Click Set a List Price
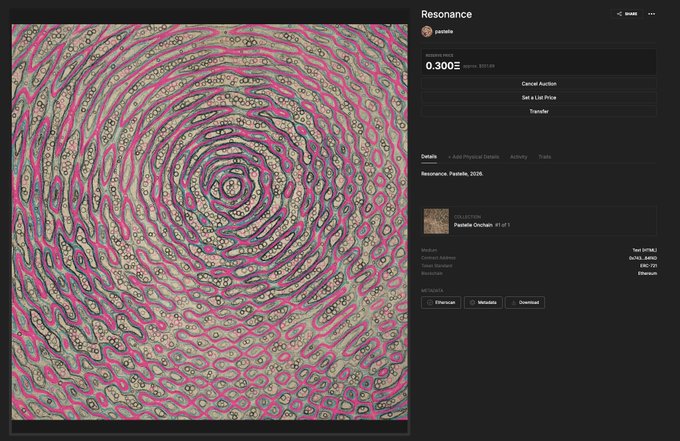 tap(539, 98)
